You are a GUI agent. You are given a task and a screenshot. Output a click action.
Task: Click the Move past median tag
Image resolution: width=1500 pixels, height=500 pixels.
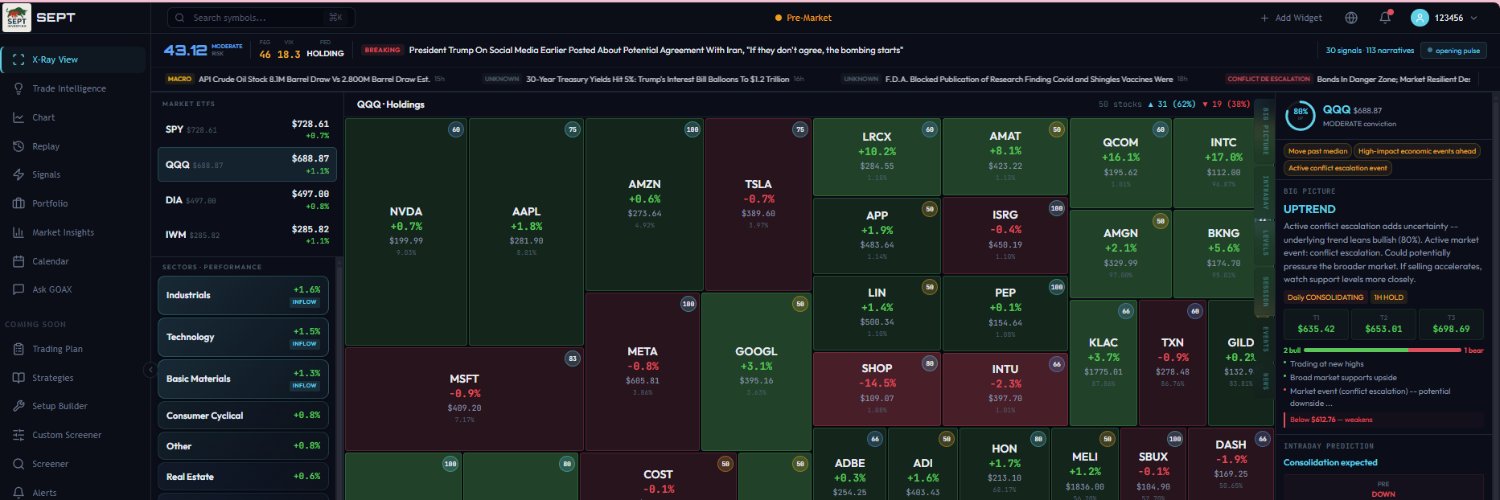(x=1317, y=151)
